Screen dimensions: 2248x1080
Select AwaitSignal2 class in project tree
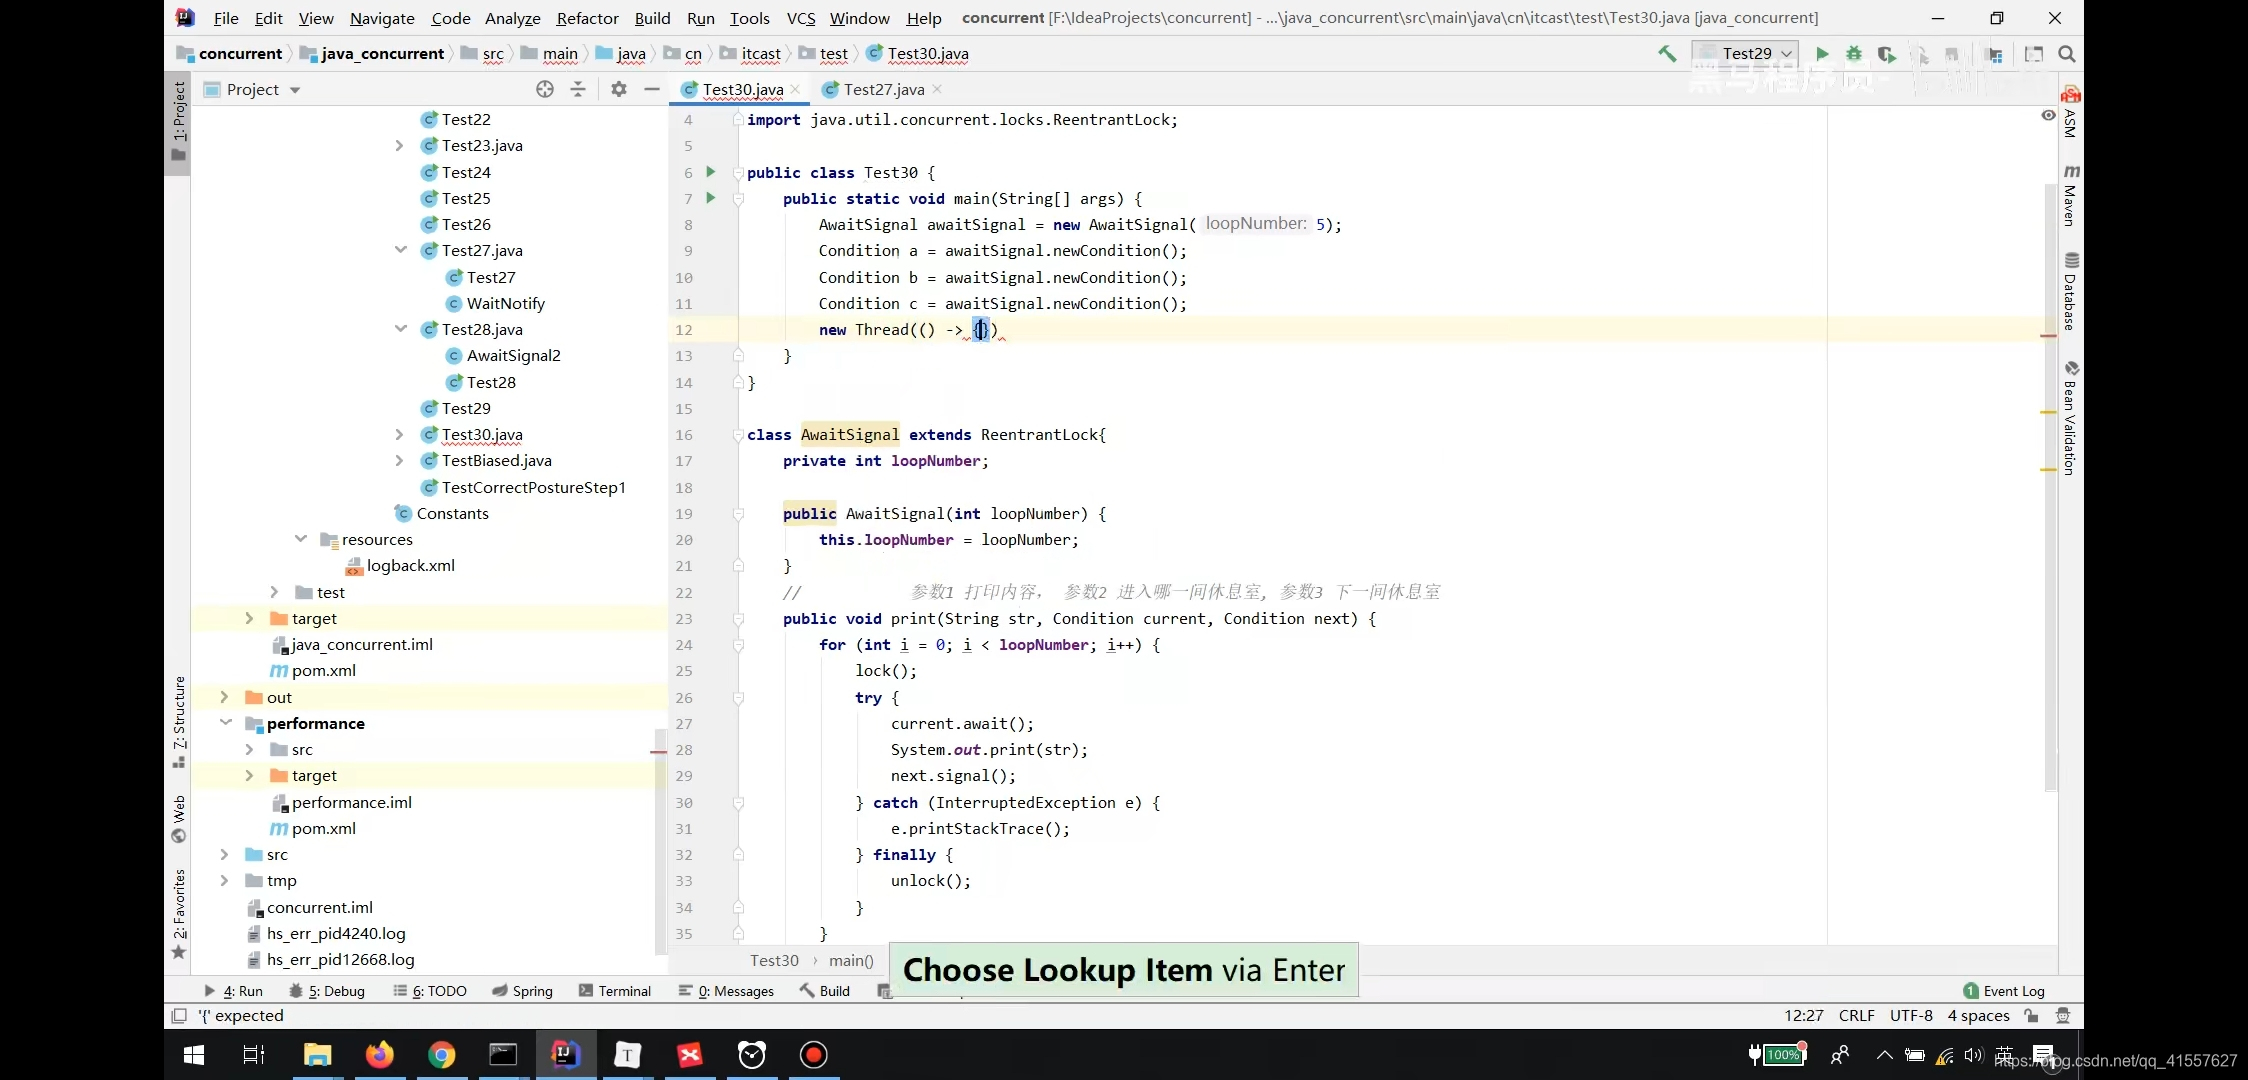click(x=513, y=355)
